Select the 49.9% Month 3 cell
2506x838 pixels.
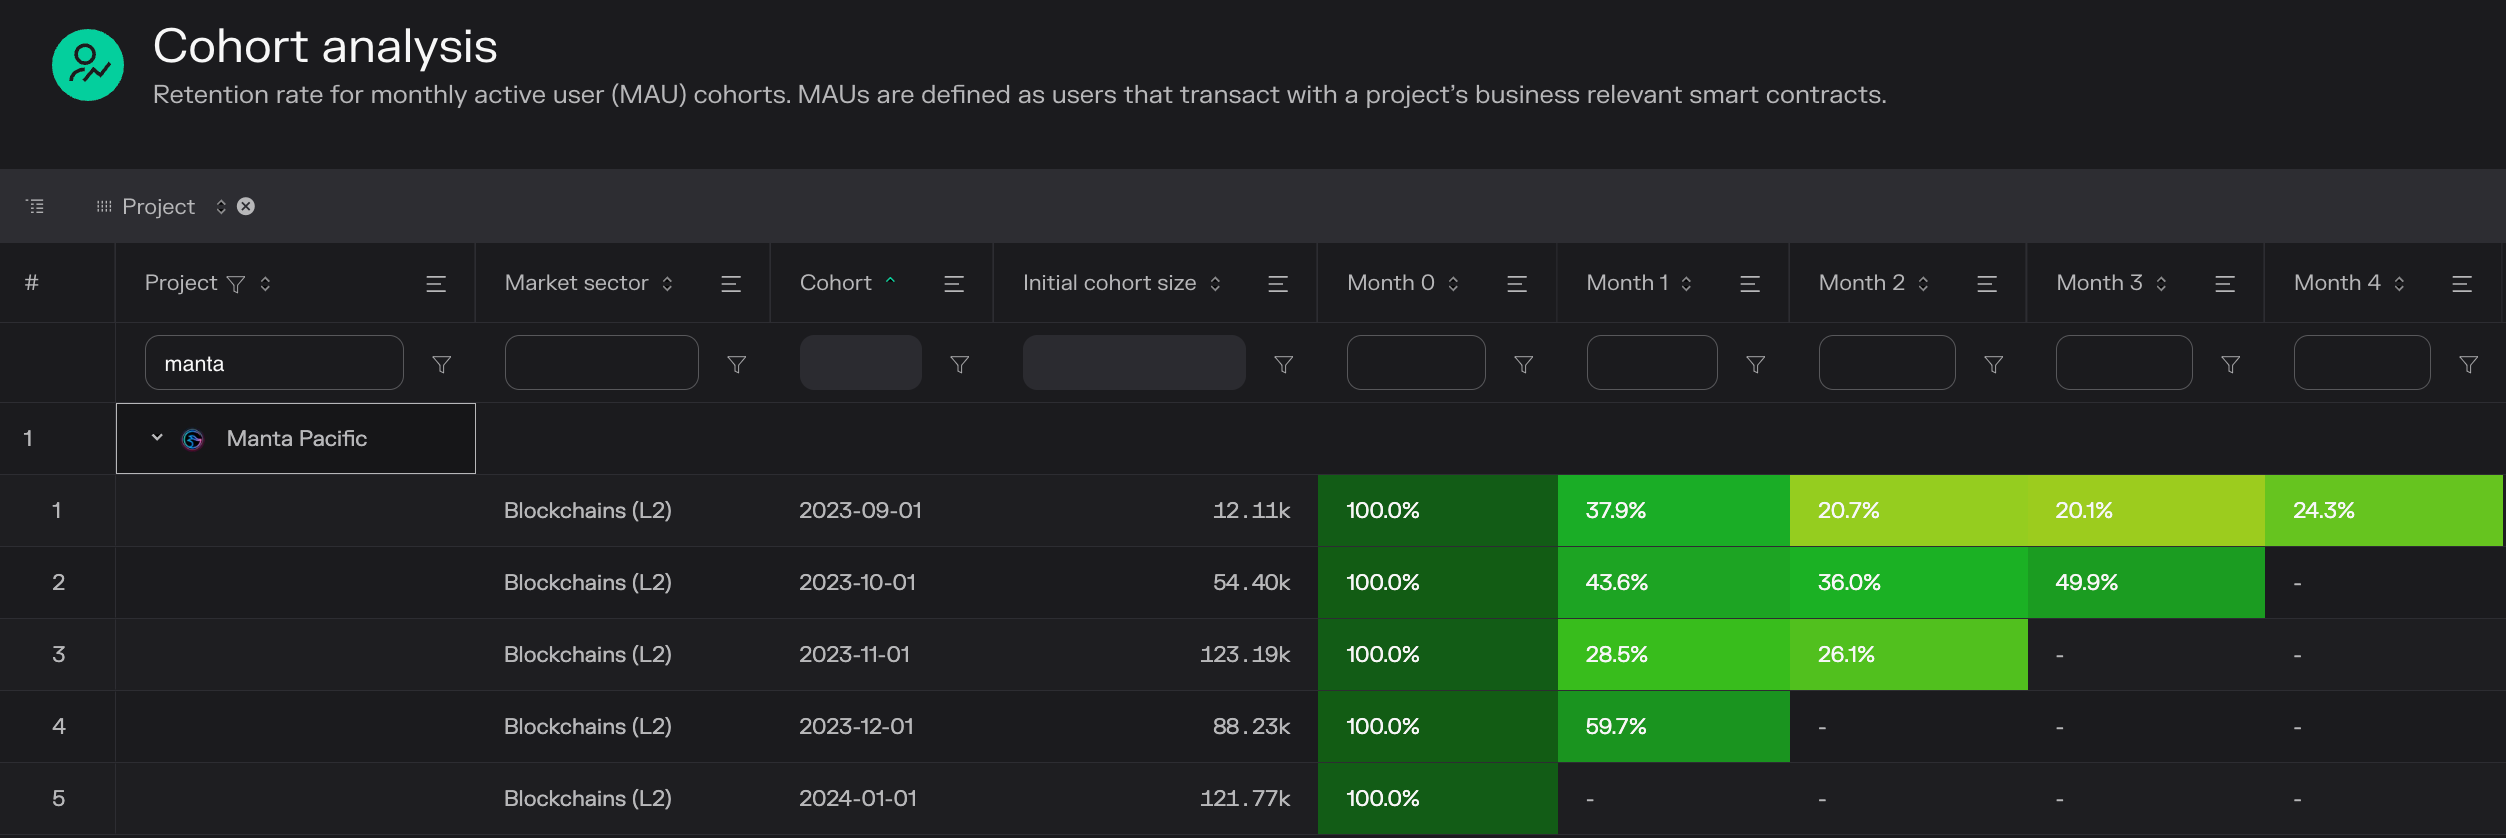(2145, 582)
